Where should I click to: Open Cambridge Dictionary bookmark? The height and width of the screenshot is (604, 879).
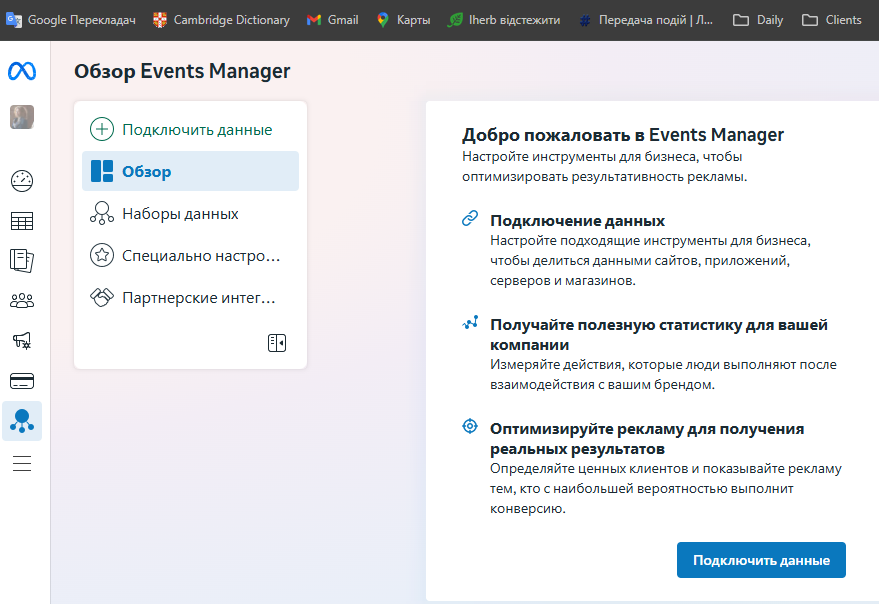(x=221, y=20)
